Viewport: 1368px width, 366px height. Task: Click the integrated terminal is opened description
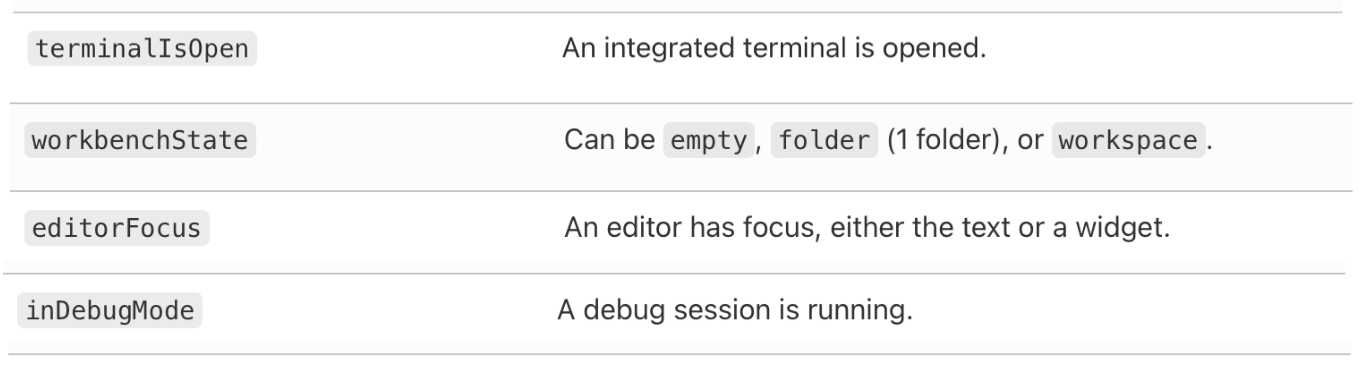774,49
